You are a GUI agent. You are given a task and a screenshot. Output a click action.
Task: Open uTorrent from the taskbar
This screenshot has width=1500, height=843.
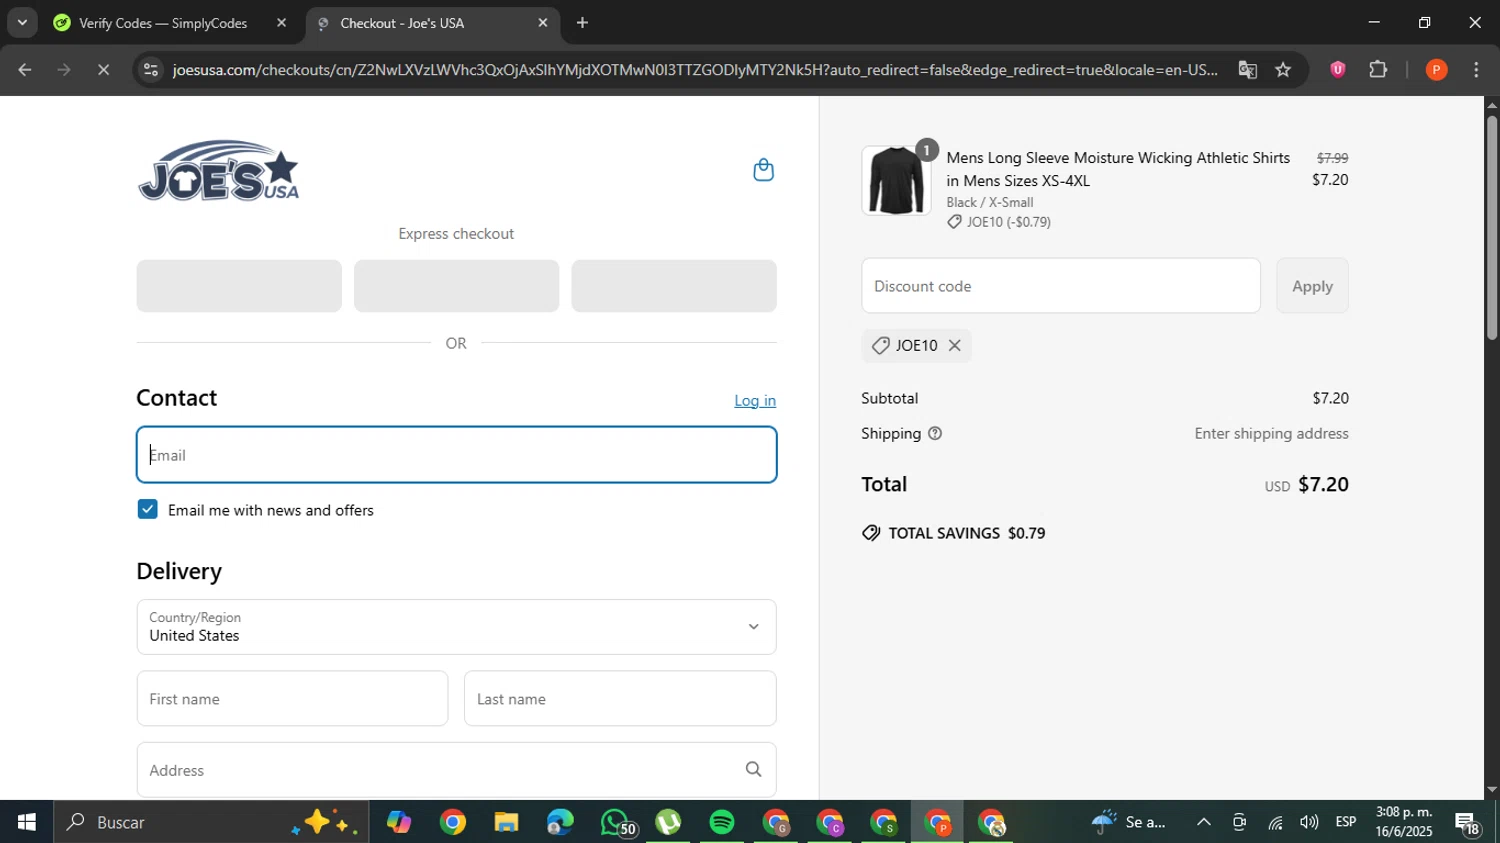click(x=668, y=822)
